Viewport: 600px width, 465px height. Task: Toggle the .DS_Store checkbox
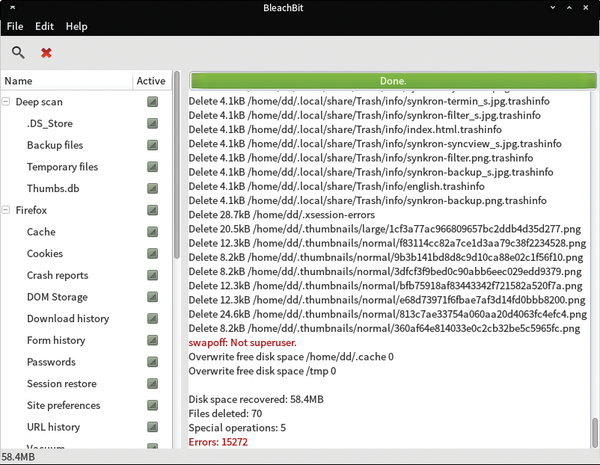coord(153,123)
